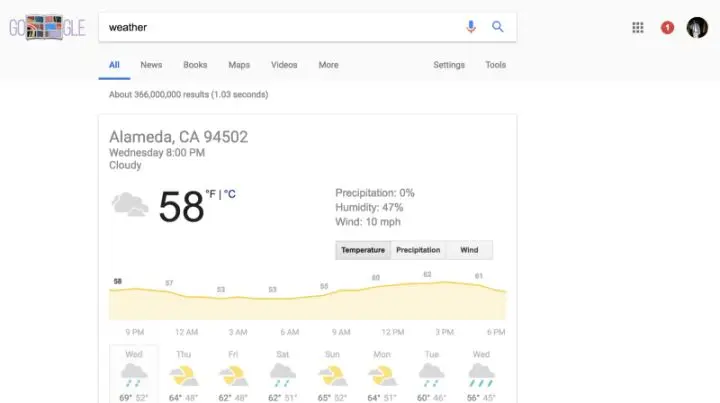The width and height of the screenshot is (720, 403).
Task: Open the red notifications badge
Action: click(x=667, y=28)
